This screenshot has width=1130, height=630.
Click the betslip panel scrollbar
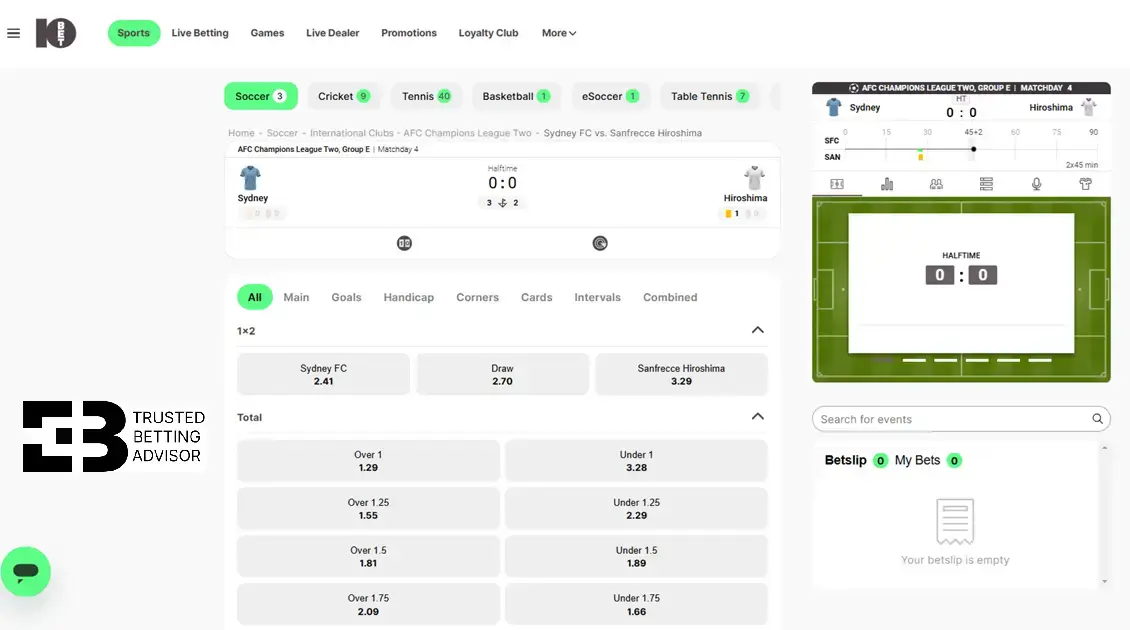[x=1104, y=515]
